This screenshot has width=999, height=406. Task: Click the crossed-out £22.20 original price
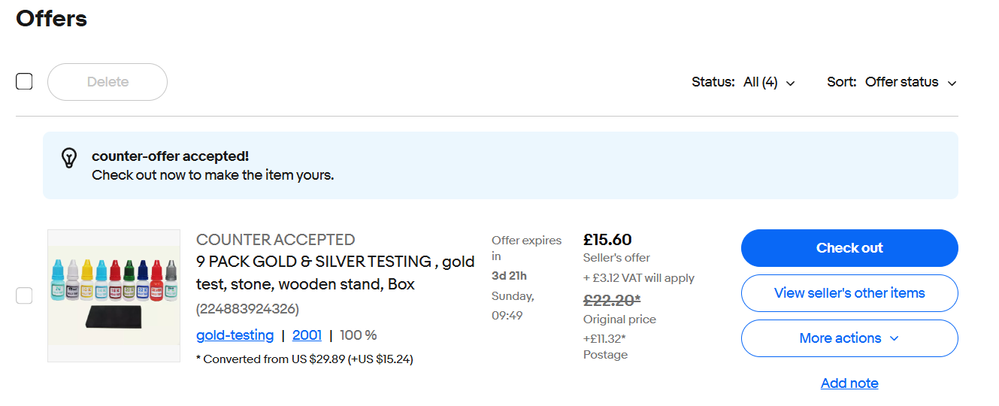[611, 298]
